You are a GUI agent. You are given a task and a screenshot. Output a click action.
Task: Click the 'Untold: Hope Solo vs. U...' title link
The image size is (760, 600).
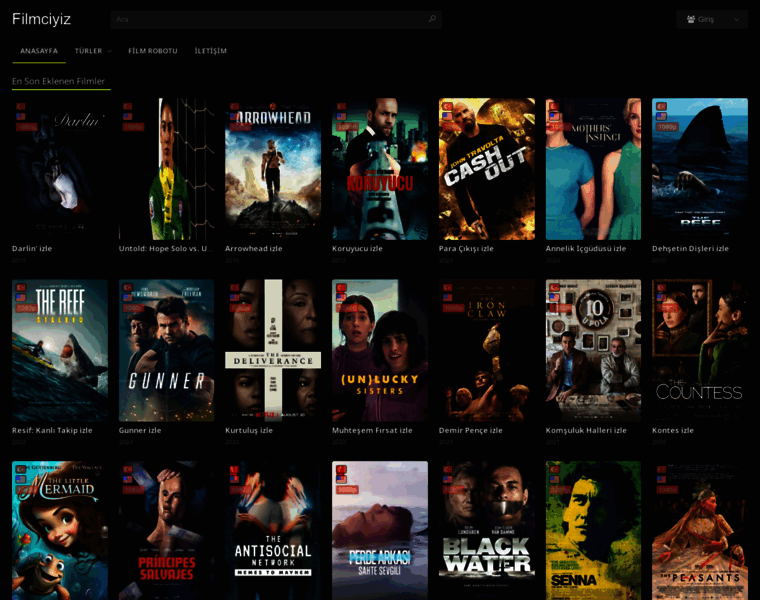tap(166, 249)
